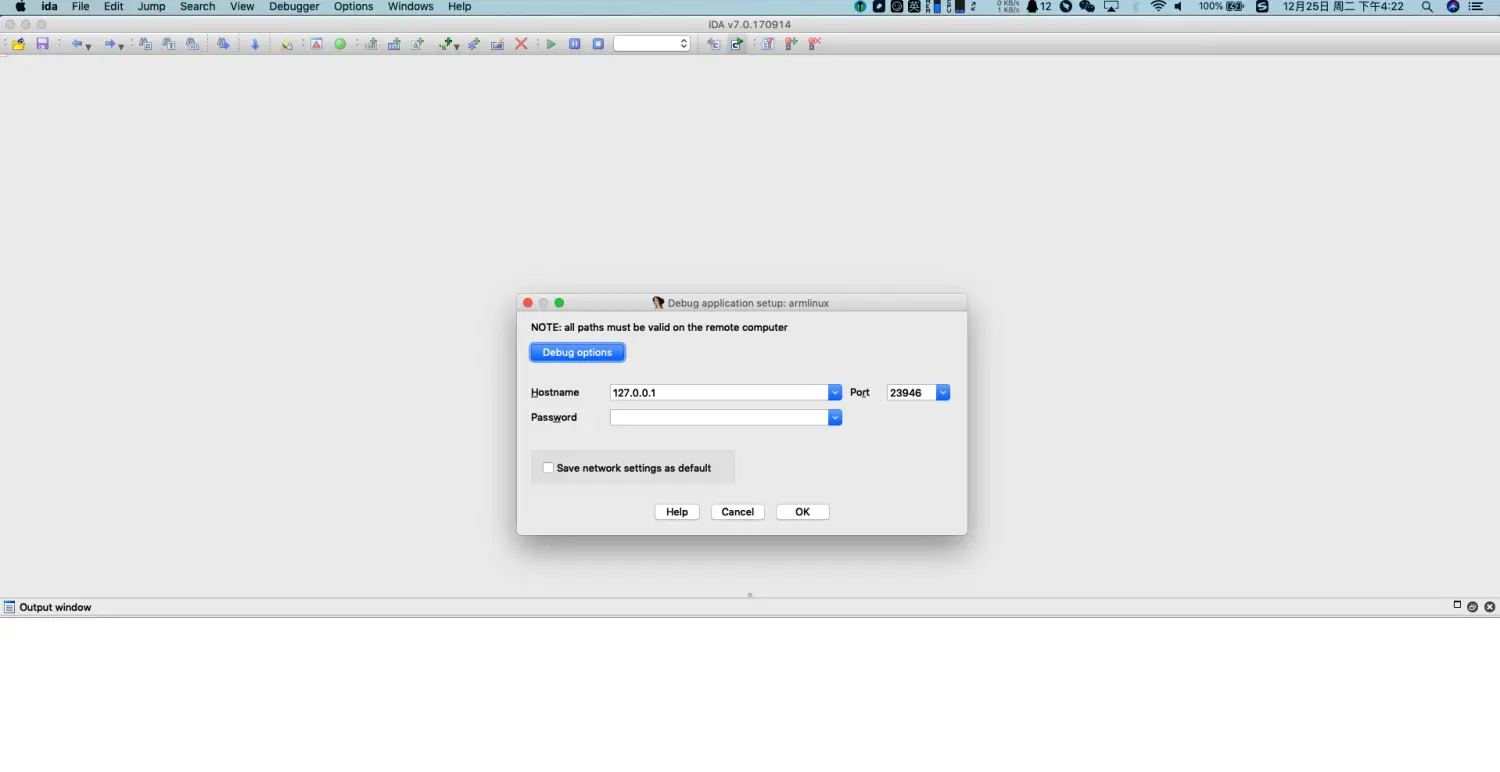Click the red-bordered A toolbar icon
Image resolution: width=1500 pixels, height=772 pixels.
[316, 44]
